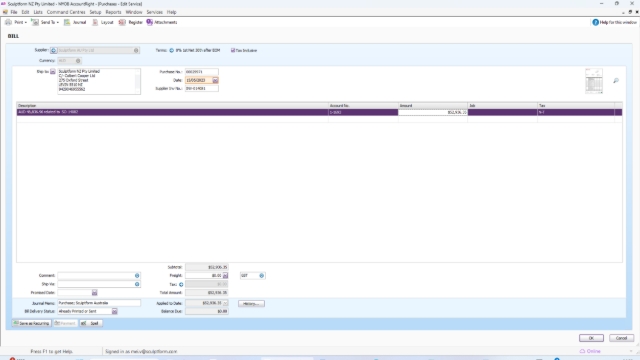
Task: Click the Layout toolbar button
Action: 103,22
